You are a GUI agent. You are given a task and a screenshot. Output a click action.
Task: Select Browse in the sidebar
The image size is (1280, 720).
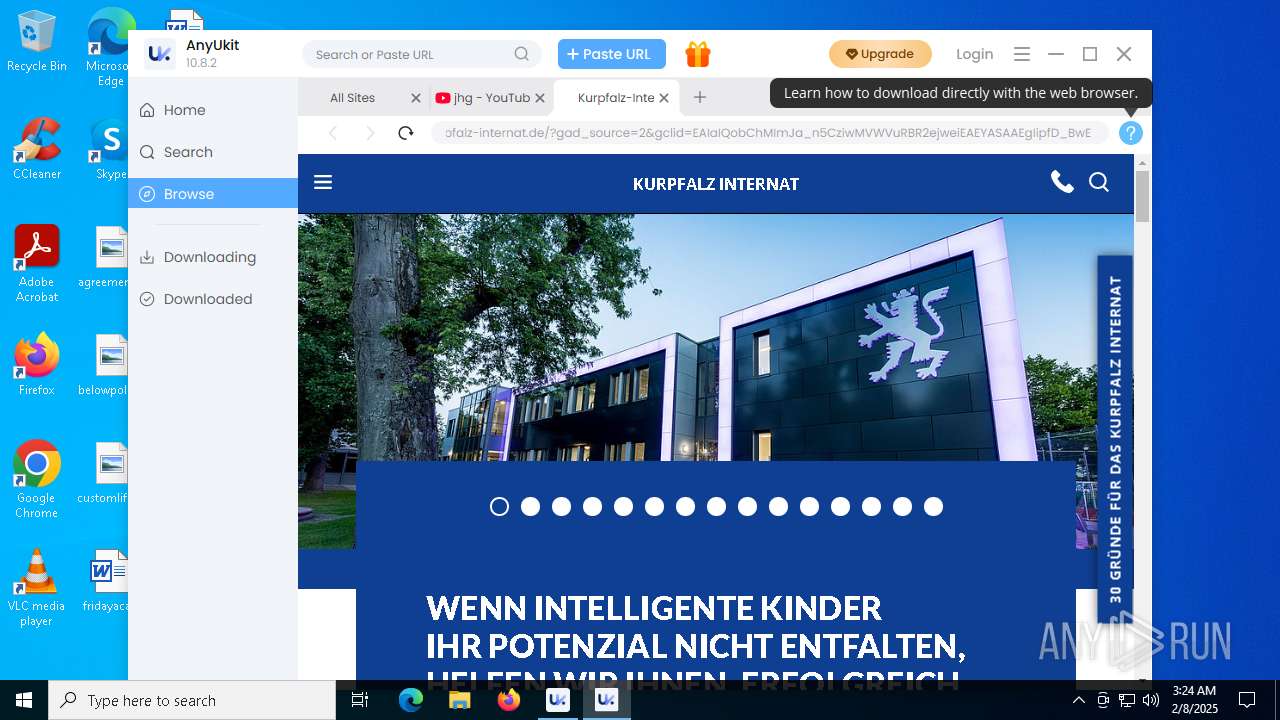pos(213,194)
